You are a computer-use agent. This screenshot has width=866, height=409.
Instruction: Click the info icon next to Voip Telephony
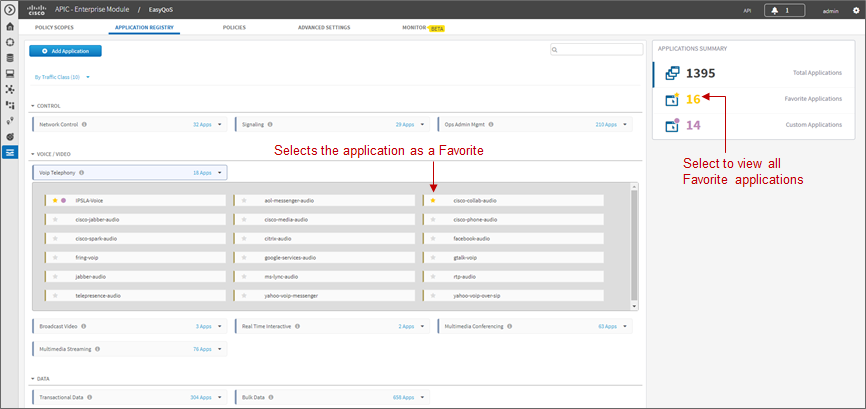[x=82, y=173]
